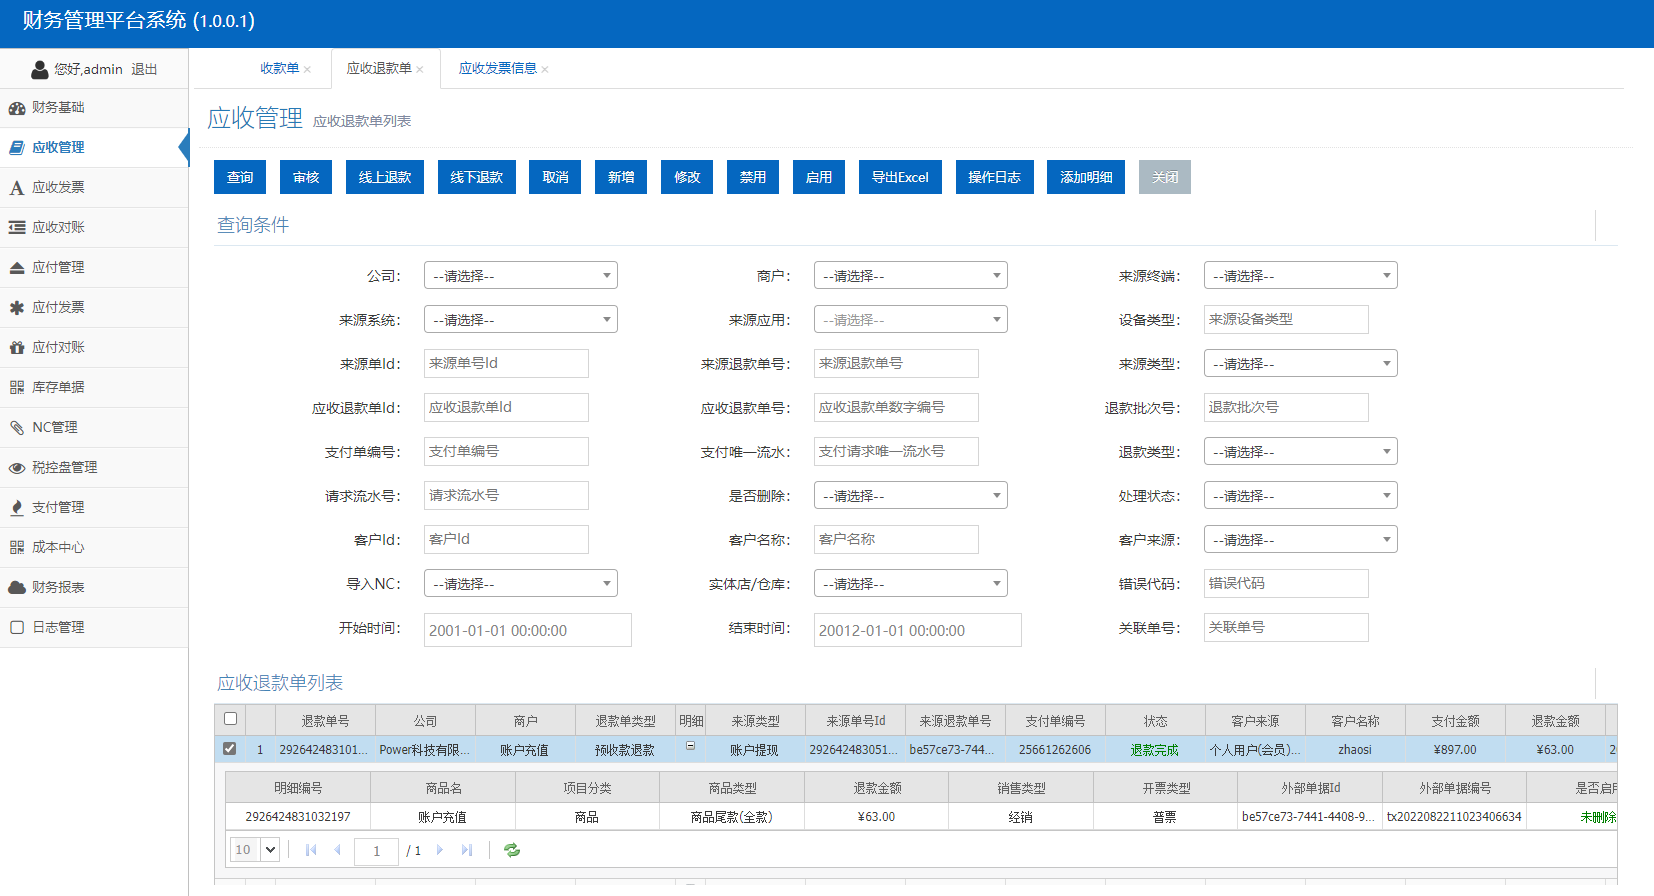Jump to first page with pagination icon

click(311, 850)
